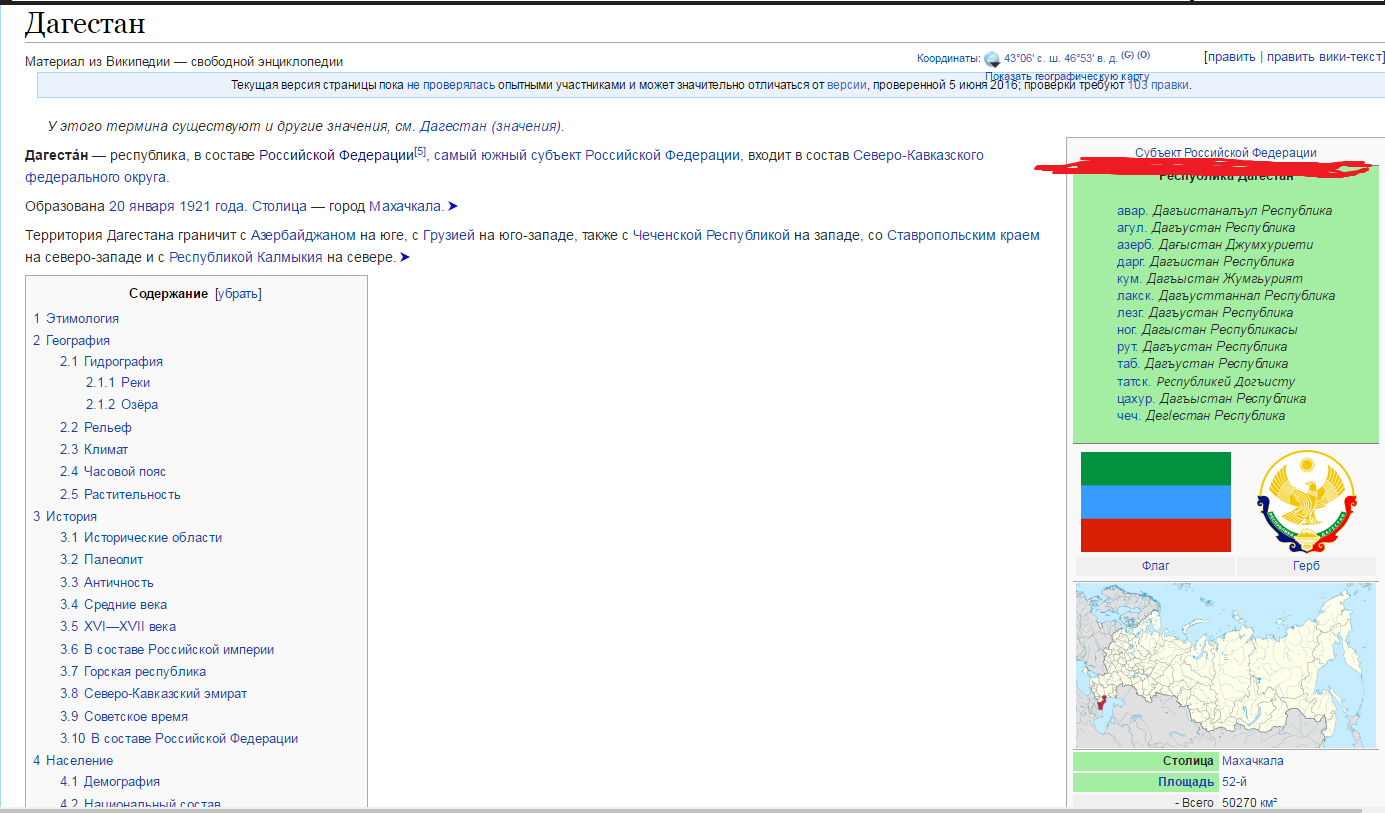Jump to "3 История" in contents

[65, 517]
